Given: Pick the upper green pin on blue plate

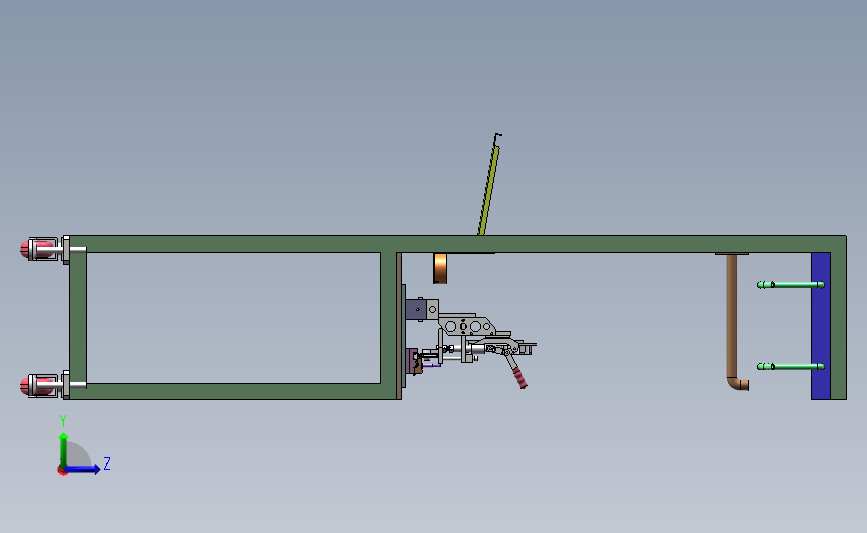Looking at the screenshot, I should [791, 285].
